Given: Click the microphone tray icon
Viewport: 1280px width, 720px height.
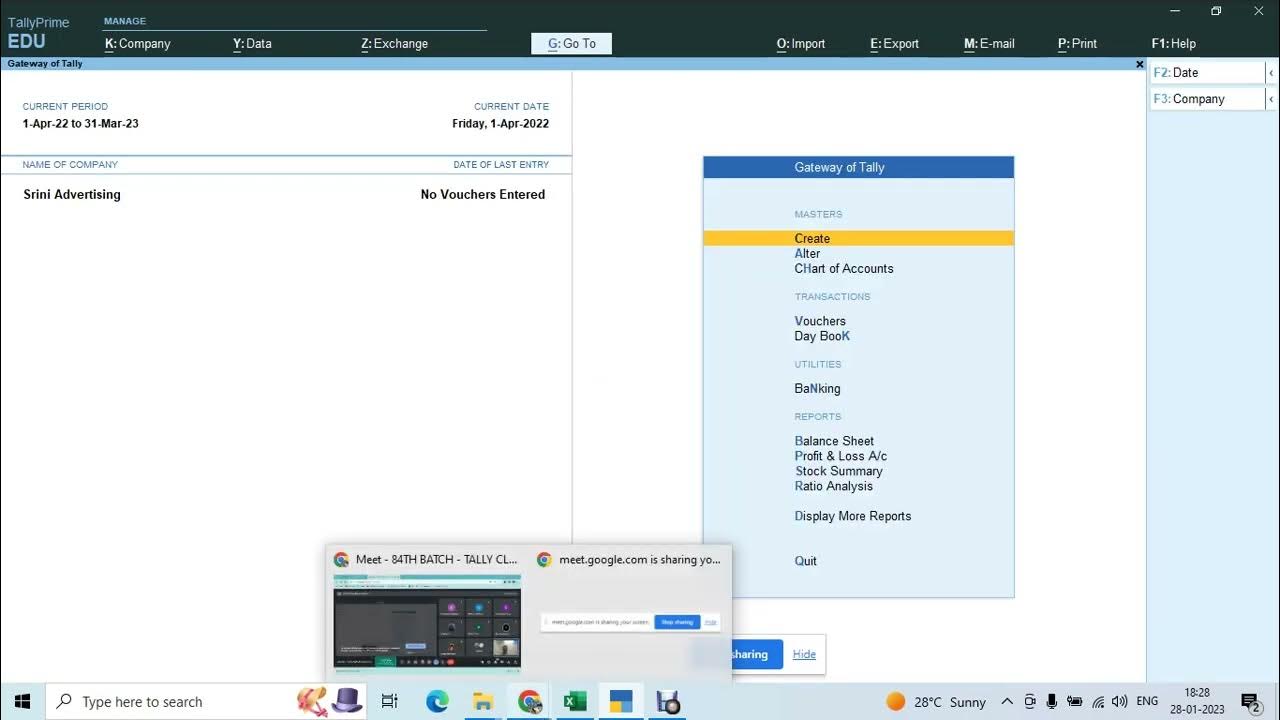Looking at the screenshot, I should (1053, 702).
